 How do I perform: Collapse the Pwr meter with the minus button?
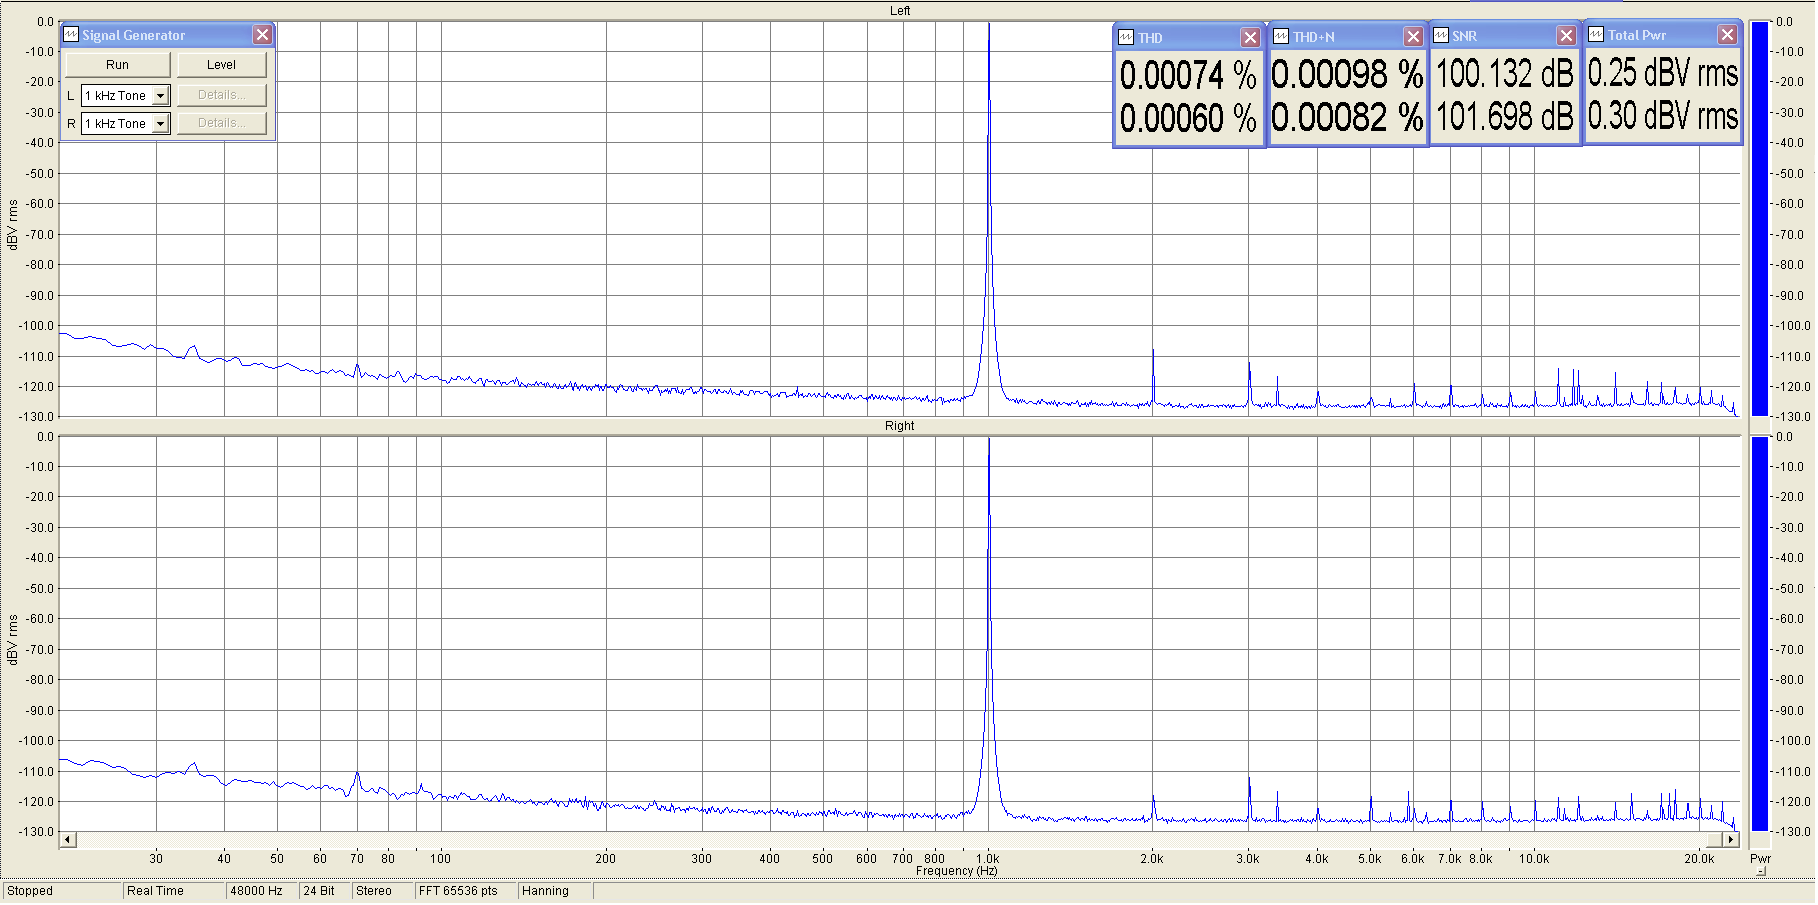point(1761,872)
